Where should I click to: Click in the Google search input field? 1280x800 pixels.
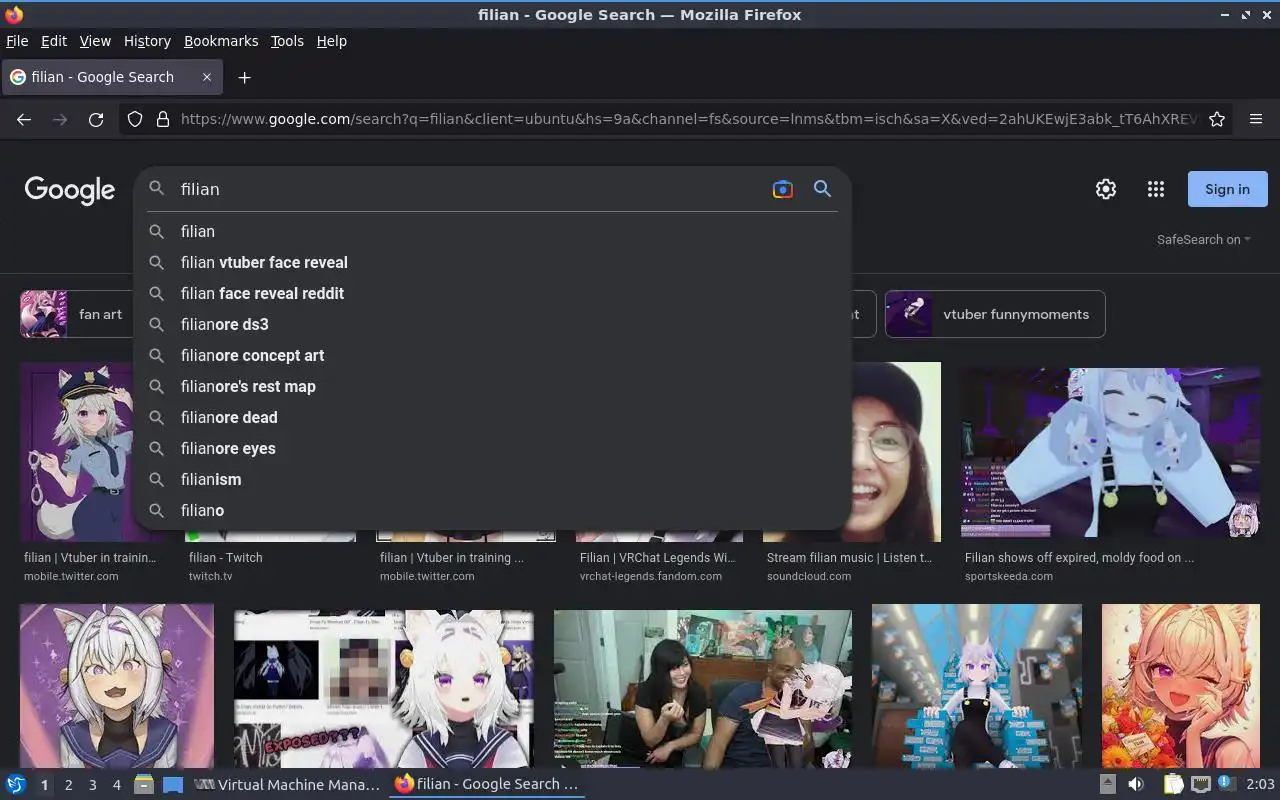(x=470, y=189)
